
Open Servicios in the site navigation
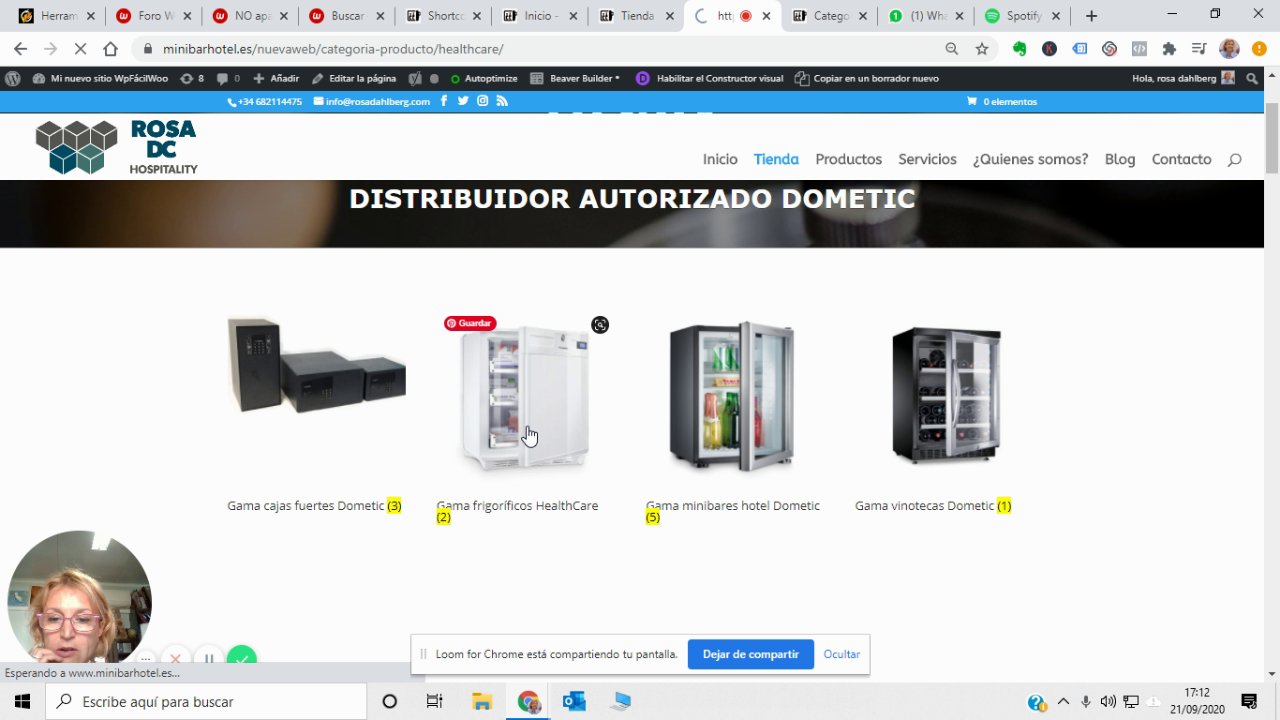click(x=927, y=159)
